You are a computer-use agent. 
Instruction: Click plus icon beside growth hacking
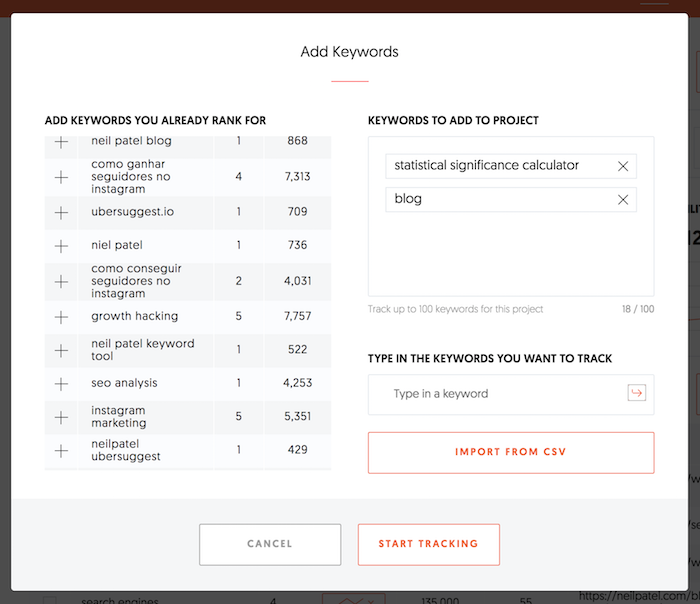pos(61,317)
